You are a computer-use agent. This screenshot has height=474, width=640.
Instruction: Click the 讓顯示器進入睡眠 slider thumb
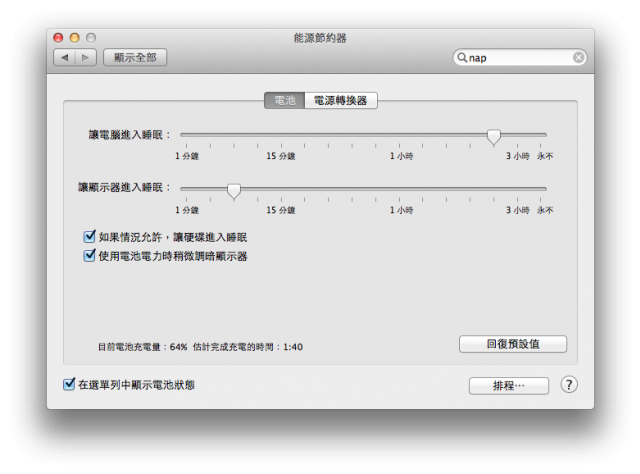[234, 191]
